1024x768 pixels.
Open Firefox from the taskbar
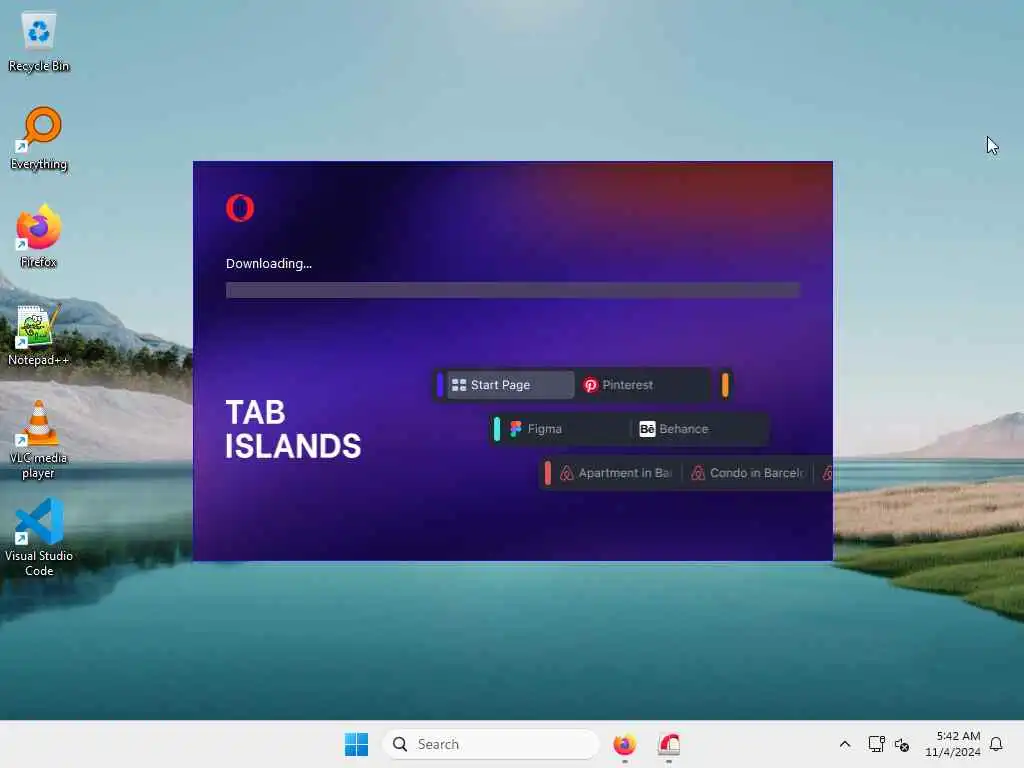tap(624, 744)
